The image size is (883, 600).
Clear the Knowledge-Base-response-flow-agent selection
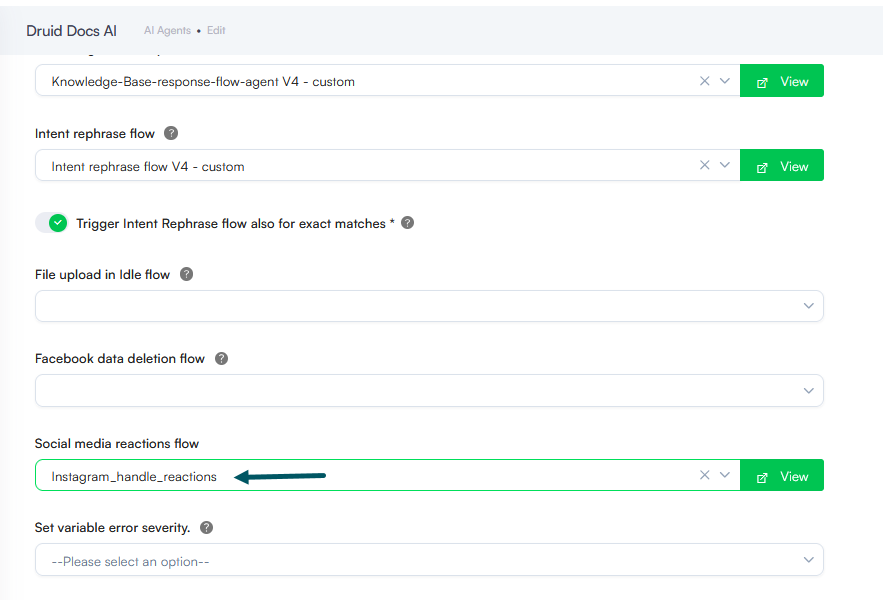point(704,81)
